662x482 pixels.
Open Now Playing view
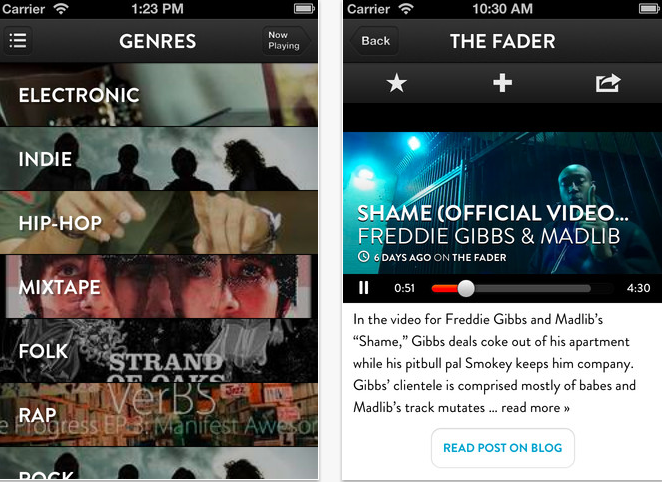pyautogui.click(x=286, y=41)
